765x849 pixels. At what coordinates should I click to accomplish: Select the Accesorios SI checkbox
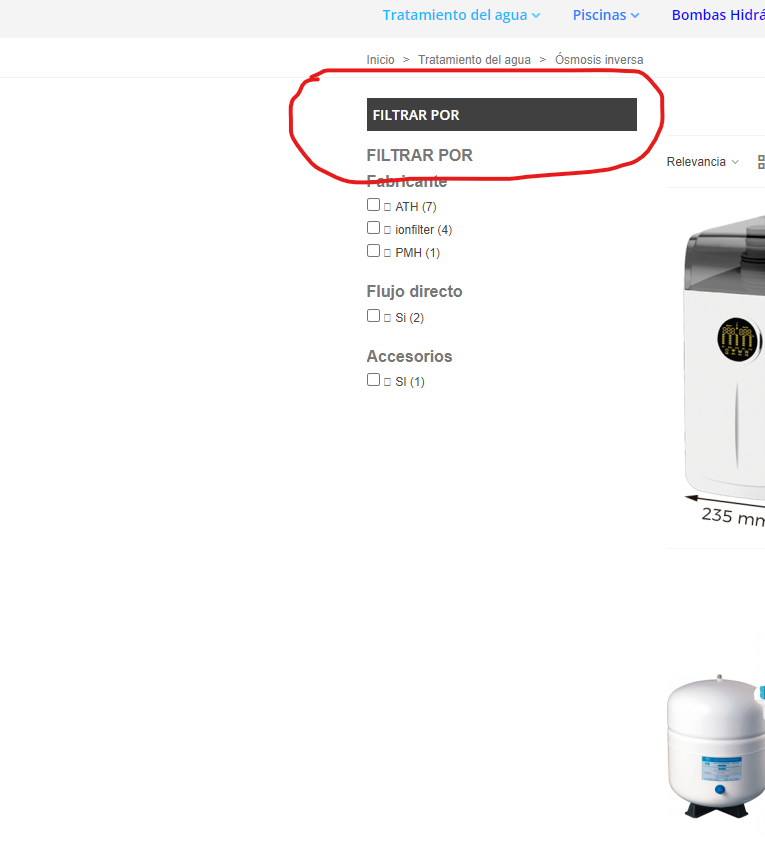click(373, 380)
